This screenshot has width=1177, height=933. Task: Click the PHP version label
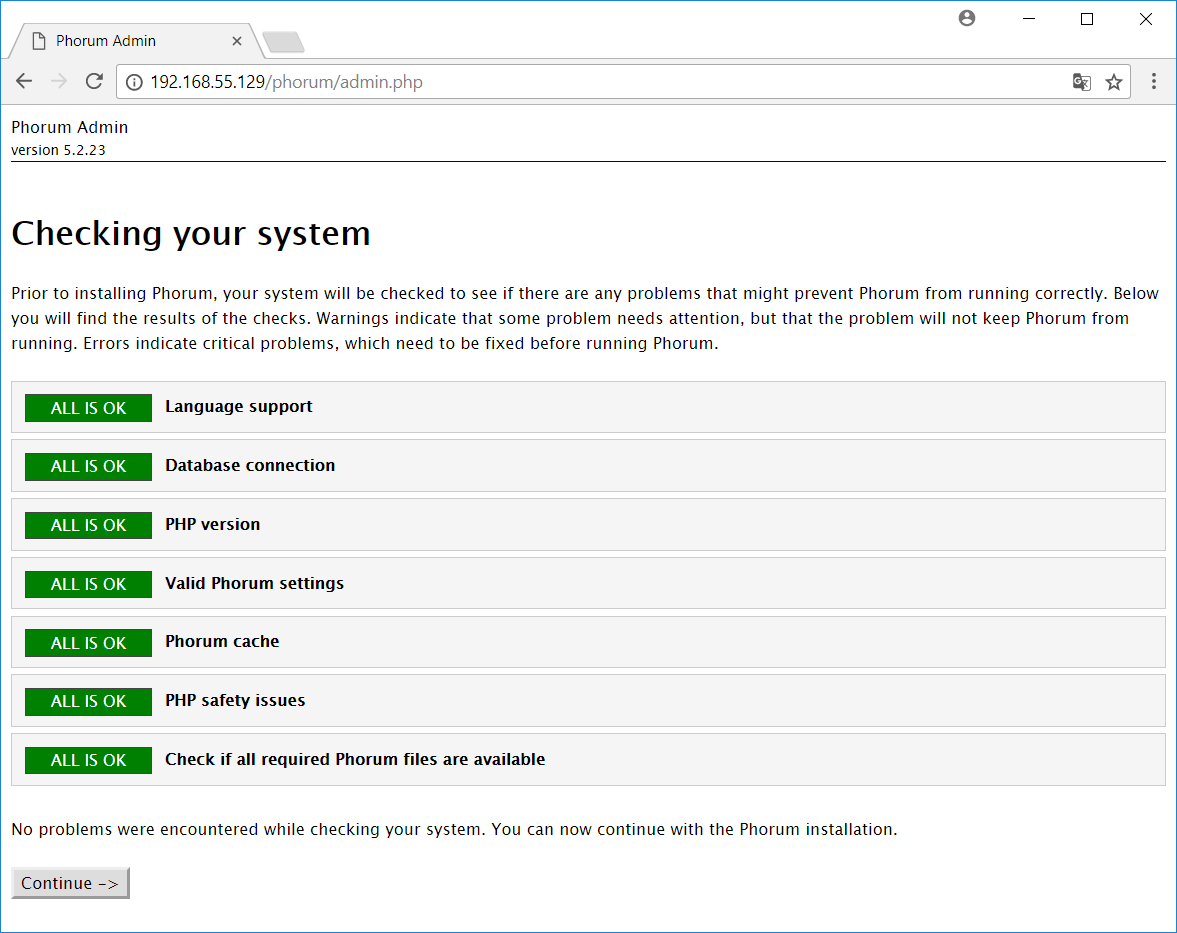212,524
